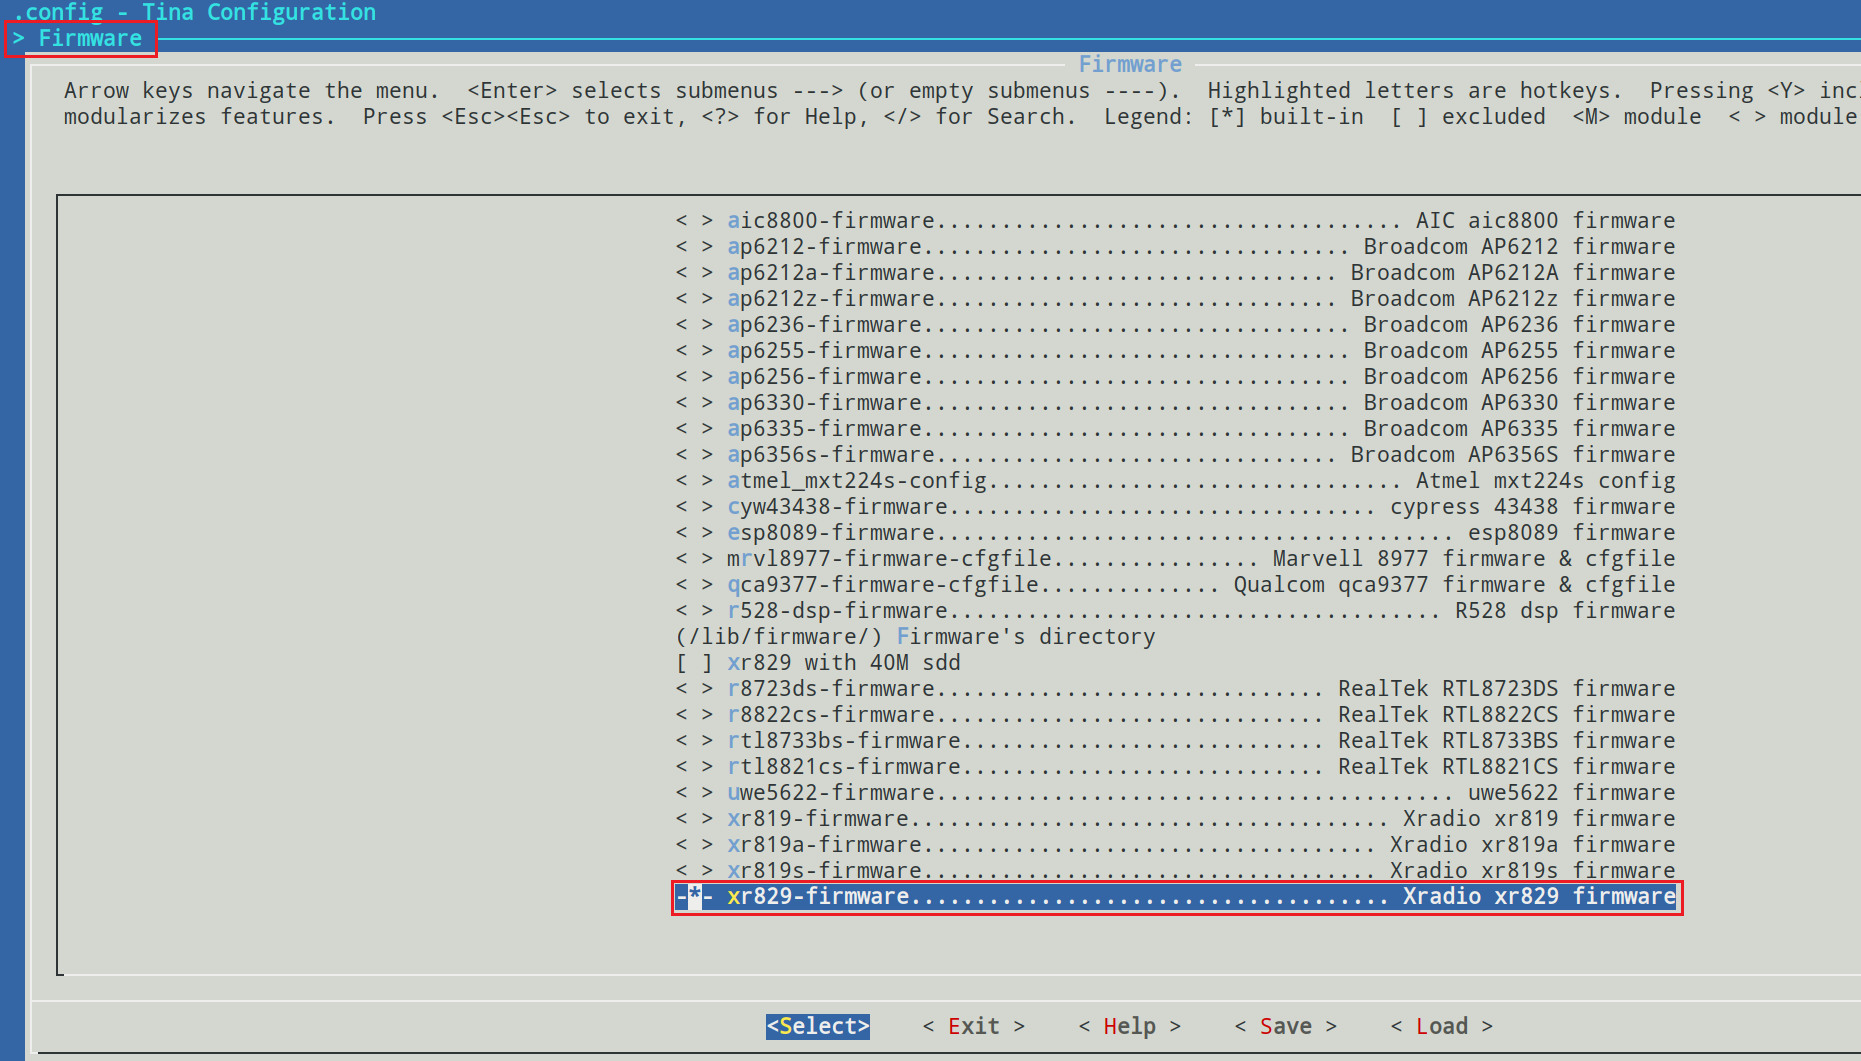Select the ap6330-firmware entry
This screenshot has height=1061, width=1861.
1175,403
